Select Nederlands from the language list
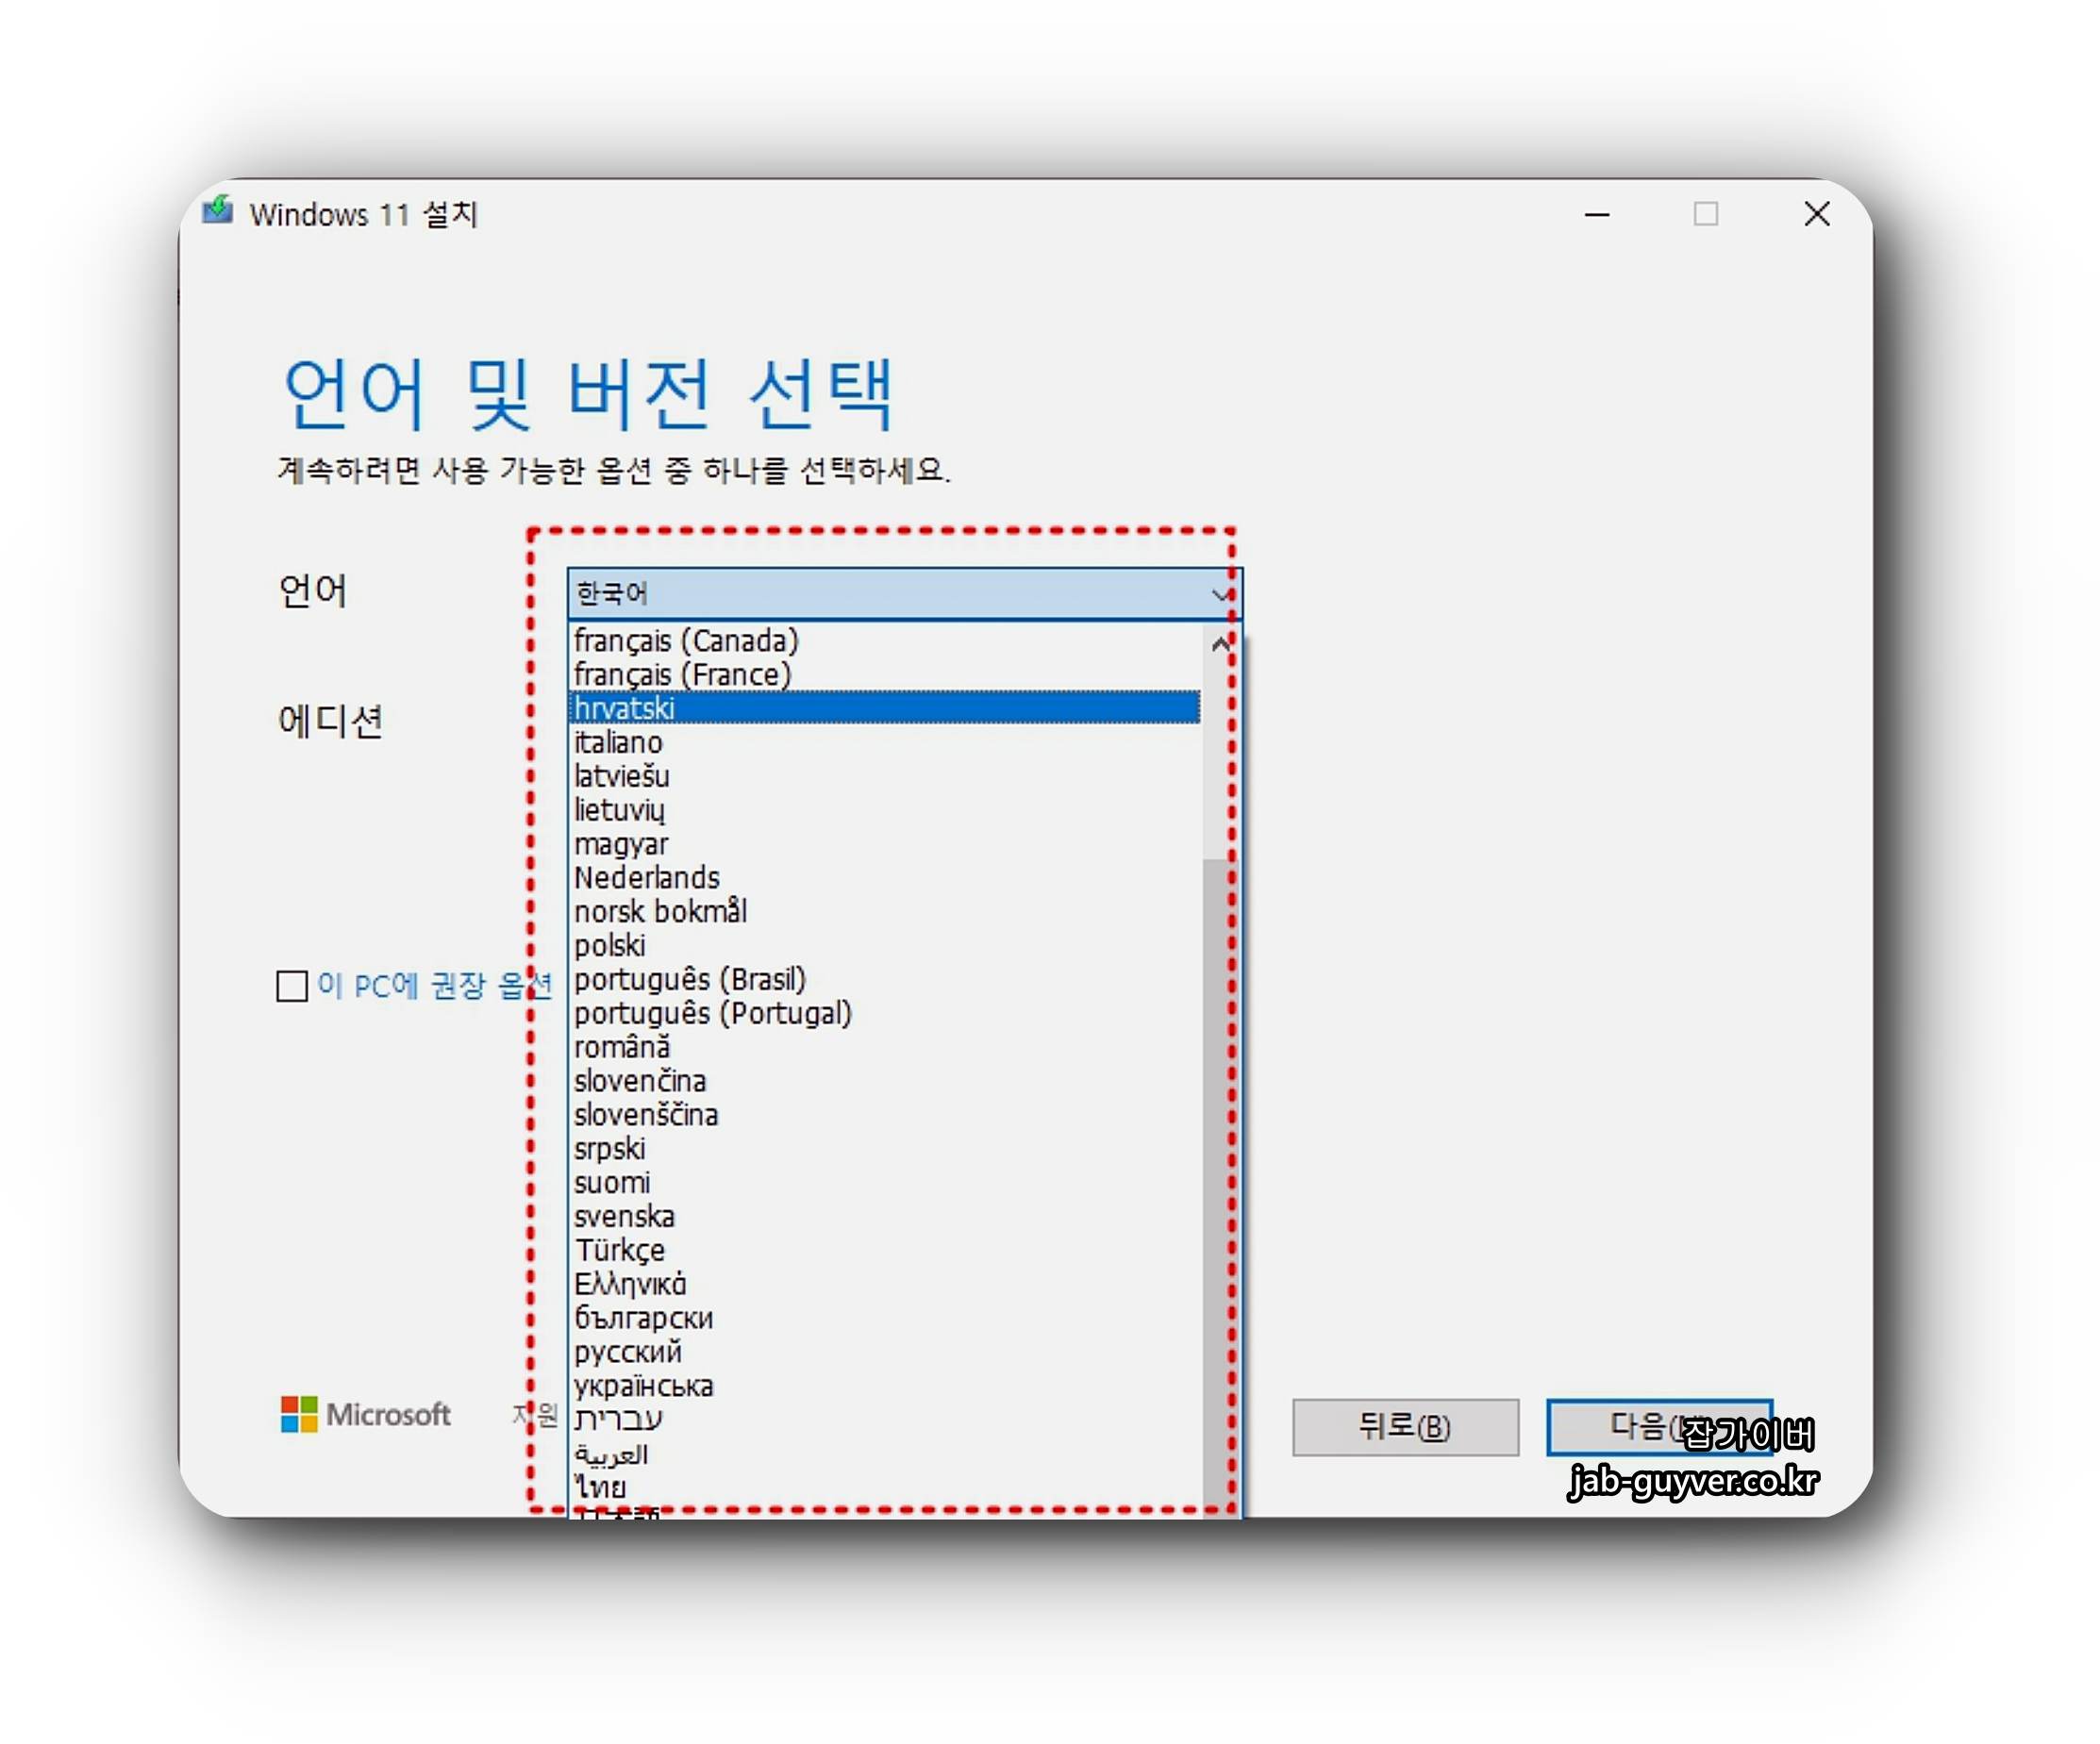The height and width of the screenshot is (1744, 2100). 646,877
